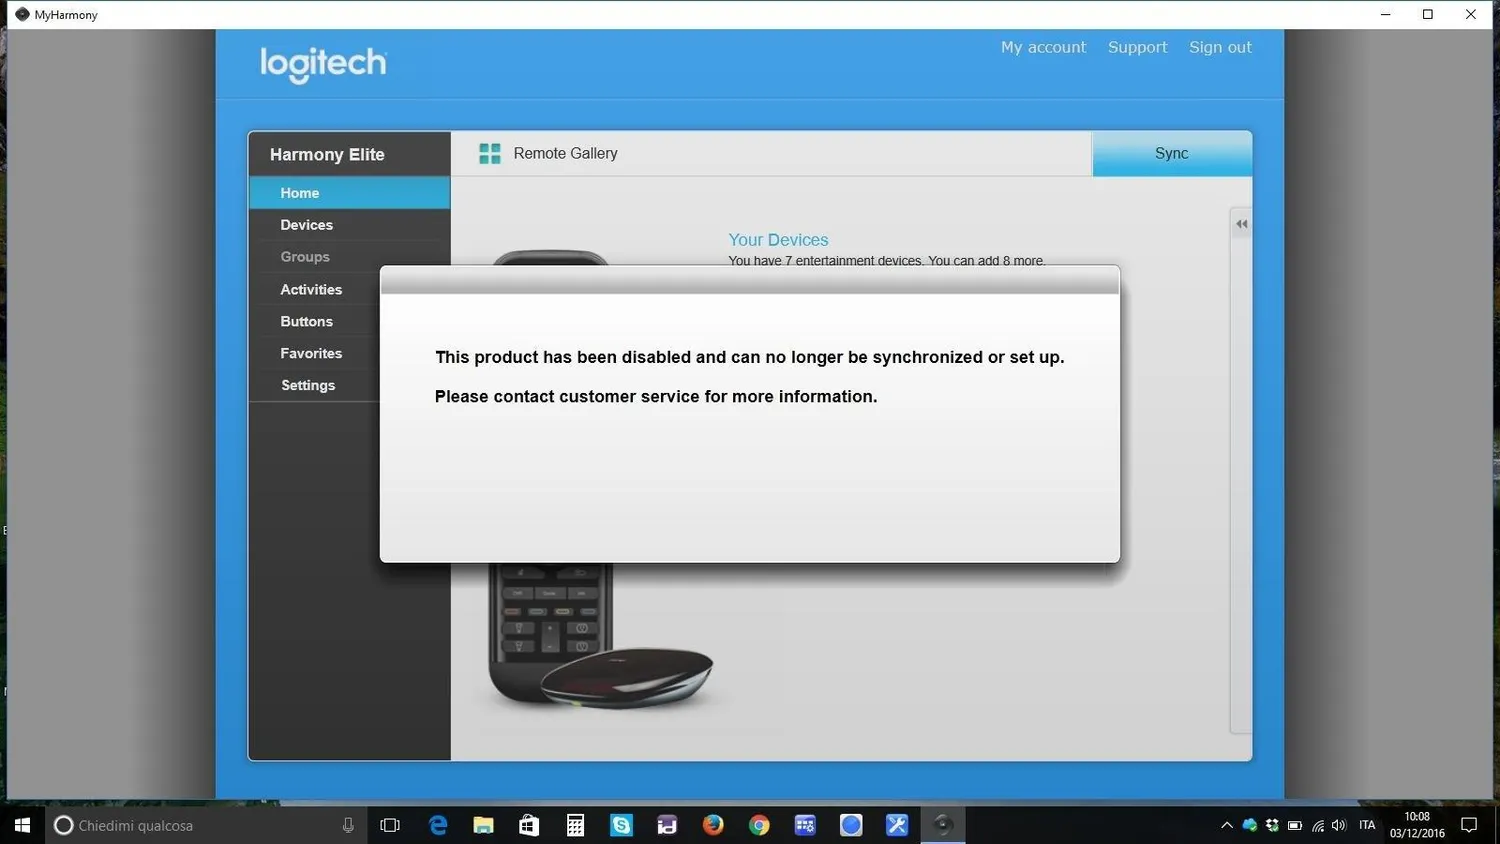This screenshot has height=844, width=1500.
Task: Click the Harmony Elite sidebar title
Action: pyautogui.click(x=327, y=154)
